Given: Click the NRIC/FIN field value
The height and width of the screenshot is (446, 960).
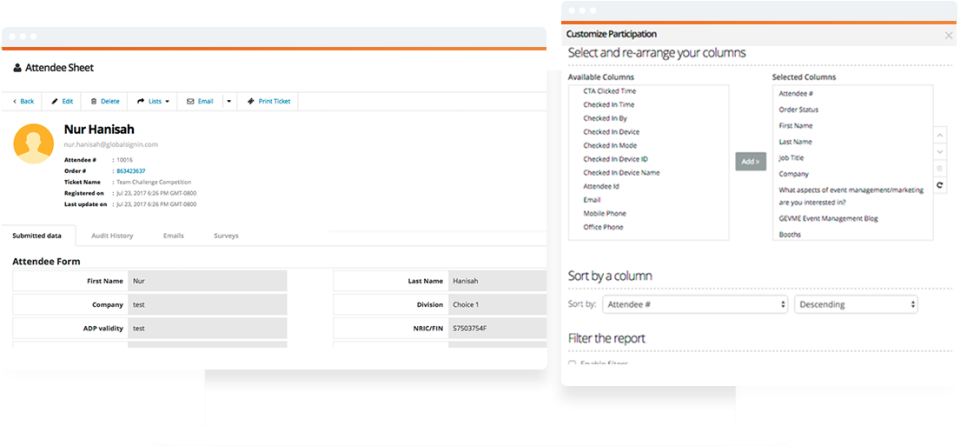Looking at the screenshot, I should (497, 328).
